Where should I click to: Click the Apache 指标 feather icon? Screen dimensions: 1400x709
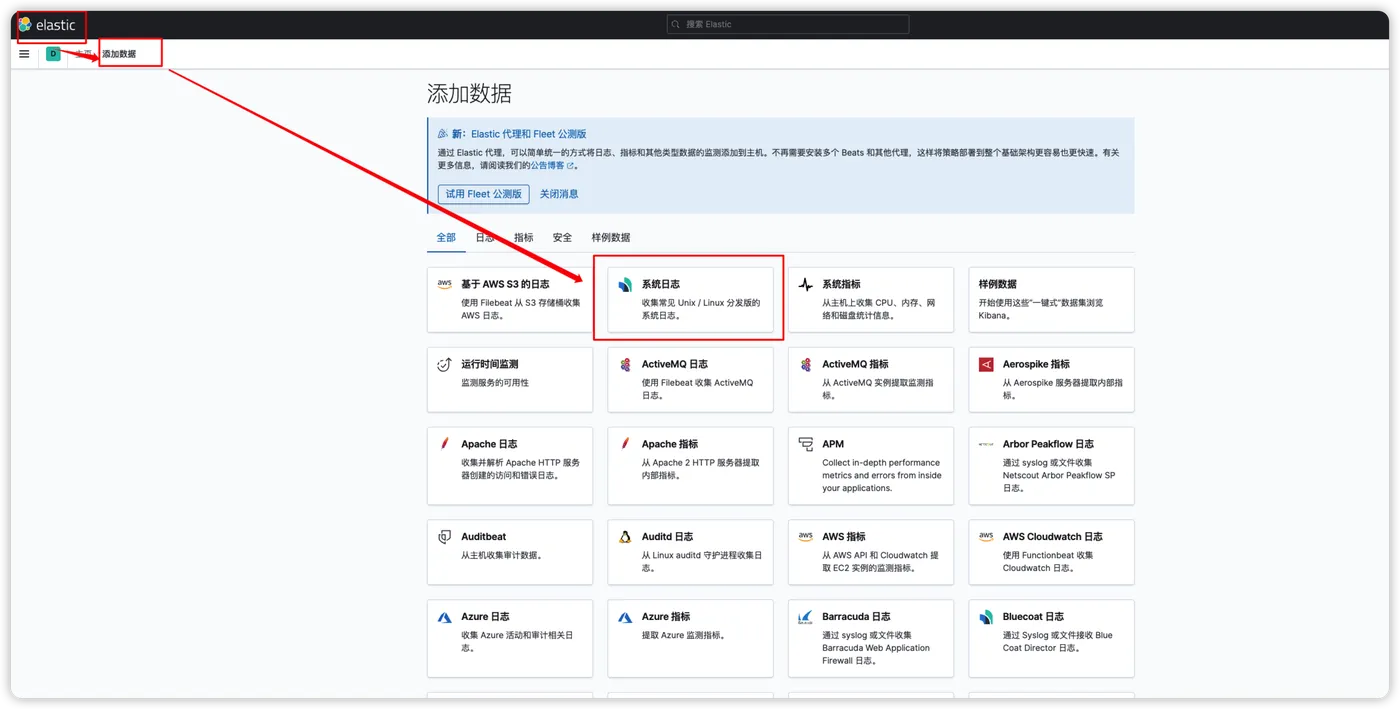tap(625, 443)
